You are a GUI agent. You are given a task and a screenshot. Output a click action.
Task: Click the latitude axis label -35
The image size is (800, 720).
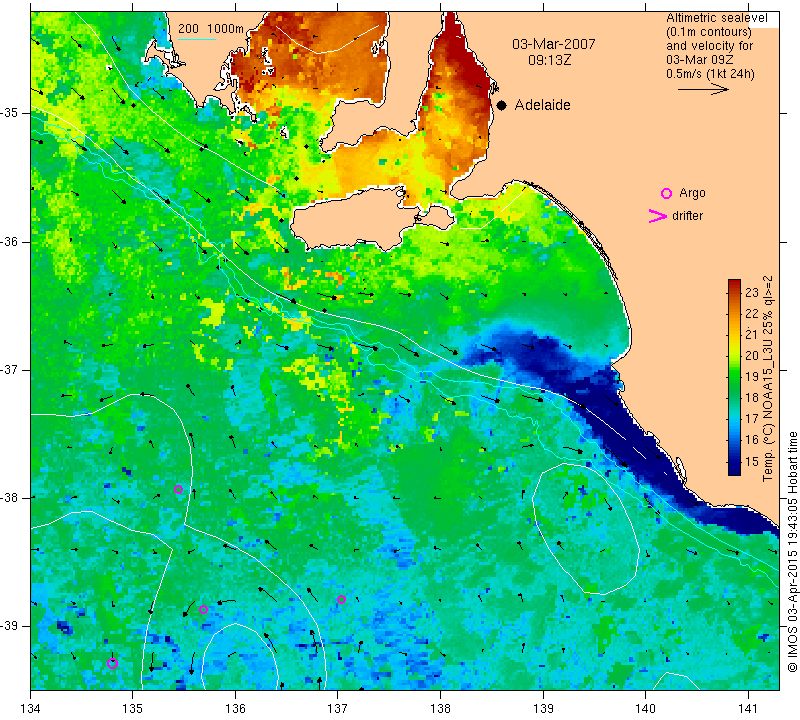pyautogui.click(x=10, y=113)
